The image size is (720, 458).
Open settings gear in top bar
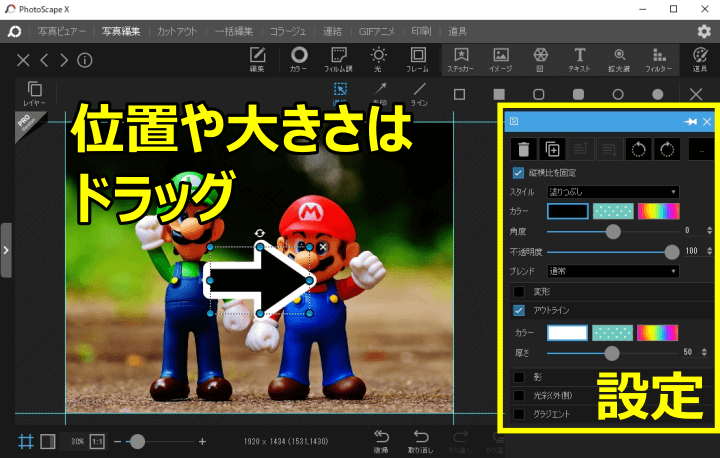[x=704, y=31]
